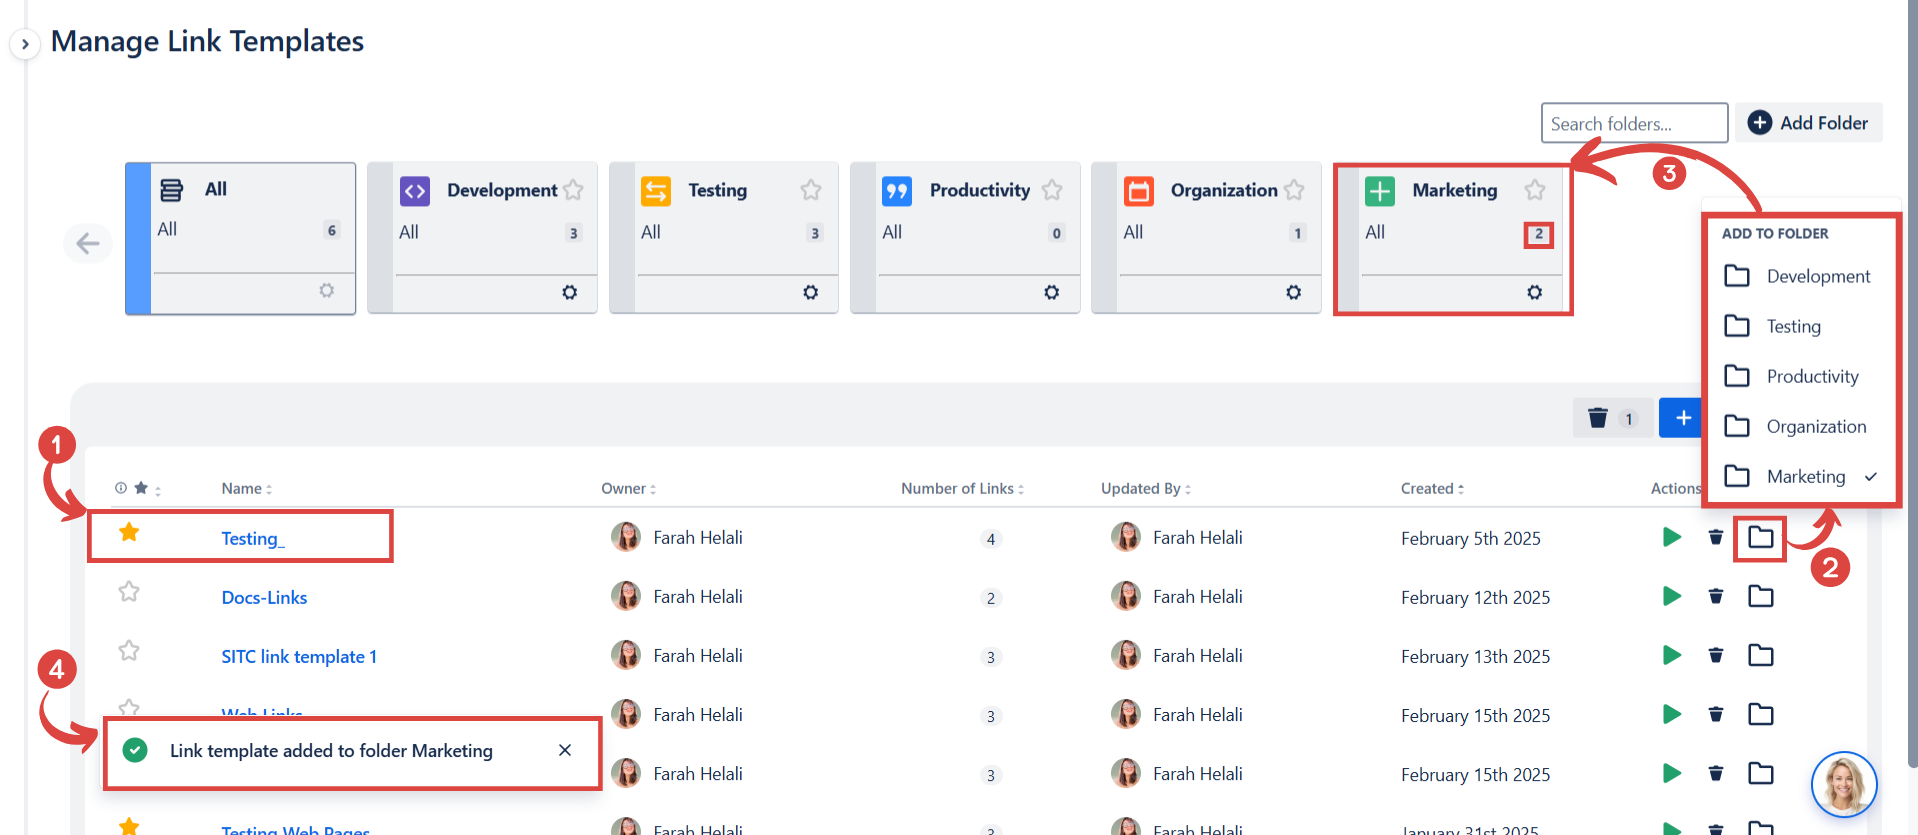Open folder menu for Testing_ row

click(1760, 538)
